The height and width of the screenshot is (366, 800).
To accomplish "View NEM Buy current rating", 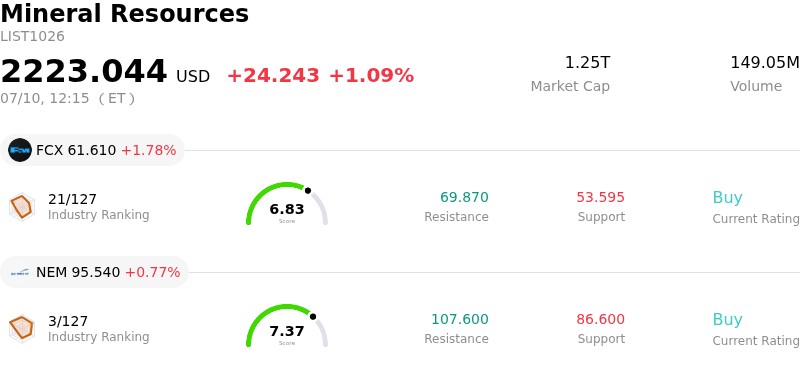I will tap(728, 320).
